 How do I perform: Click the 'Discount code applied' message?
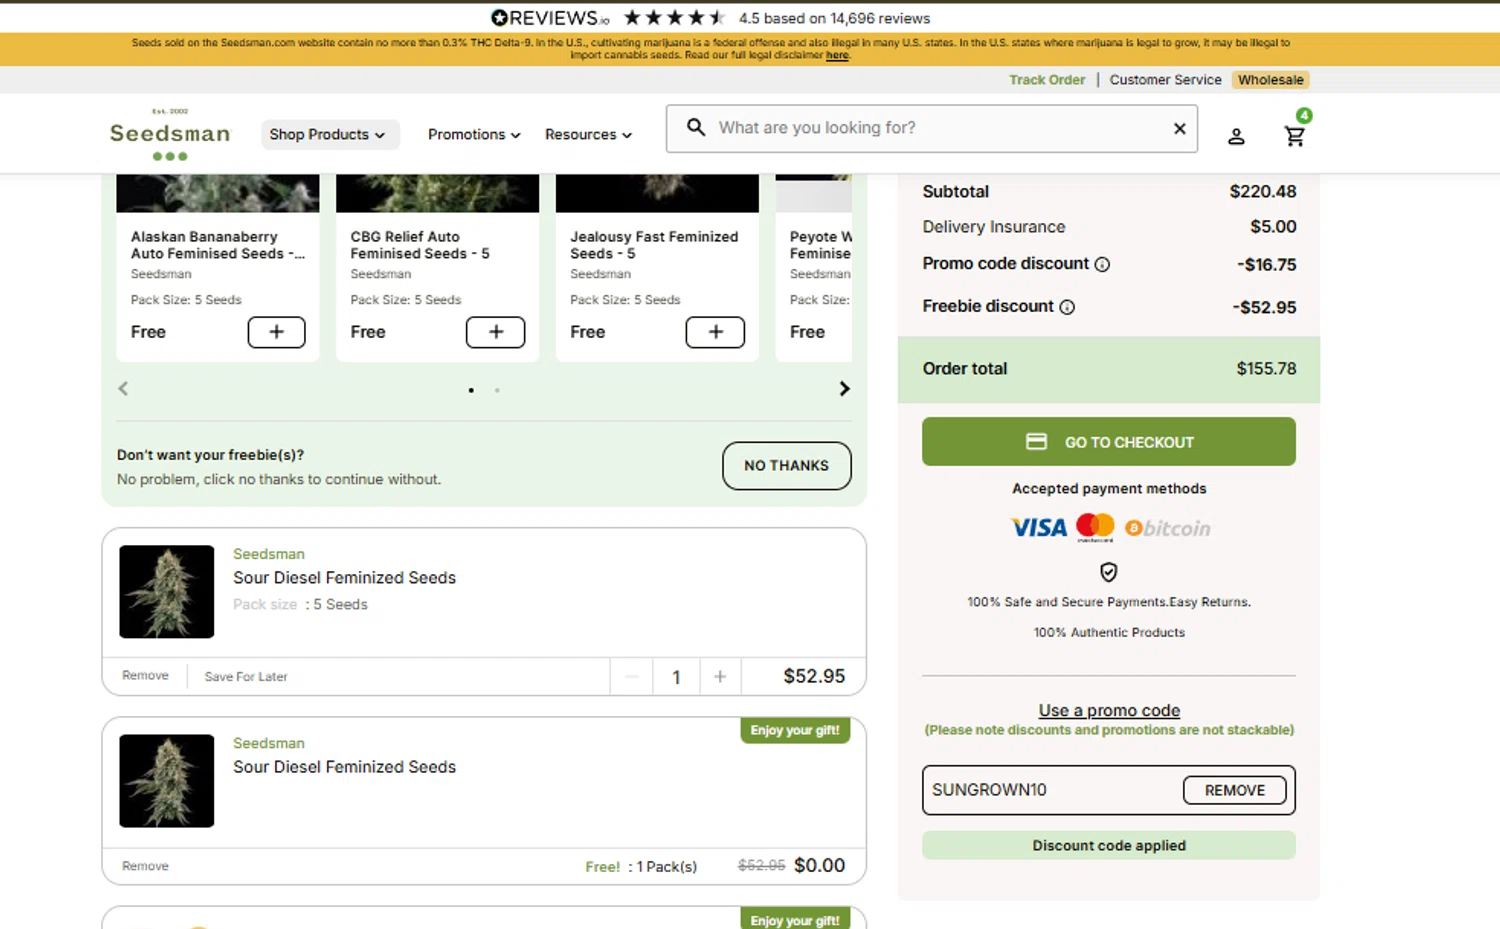[1109, 845]
